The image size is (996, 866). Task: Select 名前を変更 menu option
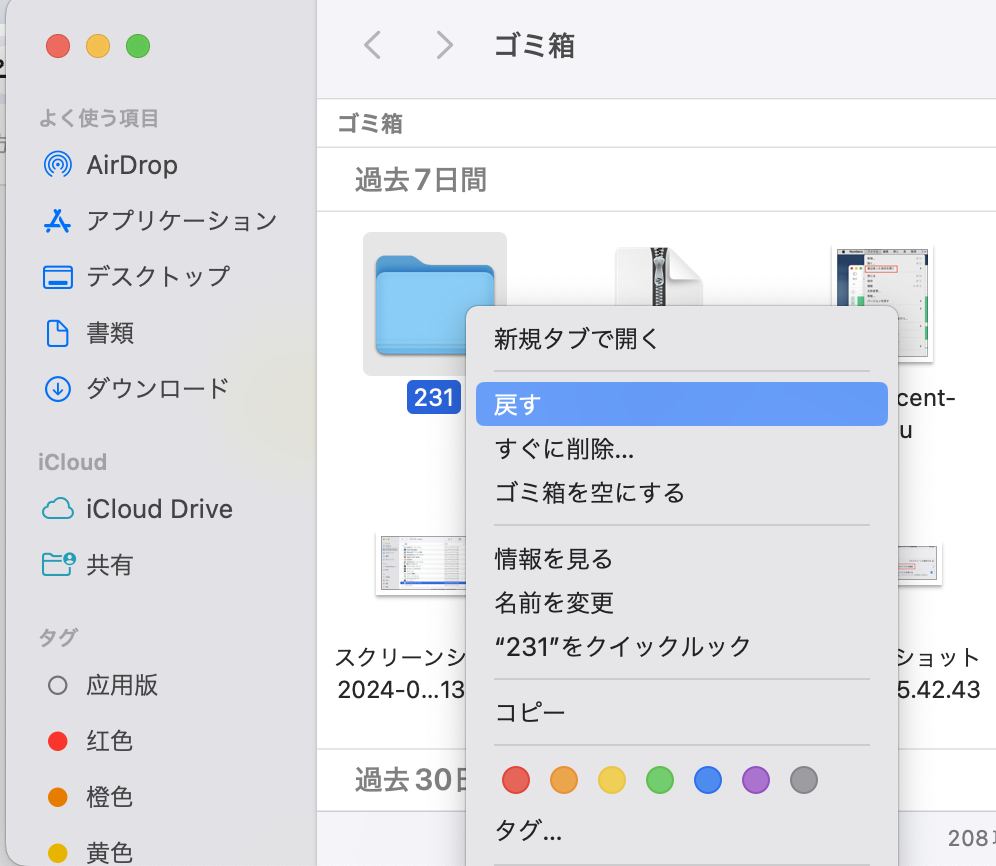[x=554, y=602]
